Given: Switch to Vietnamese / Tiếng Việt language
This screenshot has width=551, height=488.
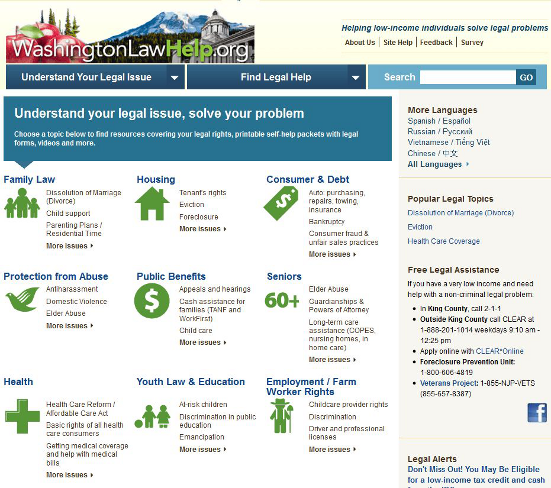Looking at the screenshot, I should (x=448, y=142).
